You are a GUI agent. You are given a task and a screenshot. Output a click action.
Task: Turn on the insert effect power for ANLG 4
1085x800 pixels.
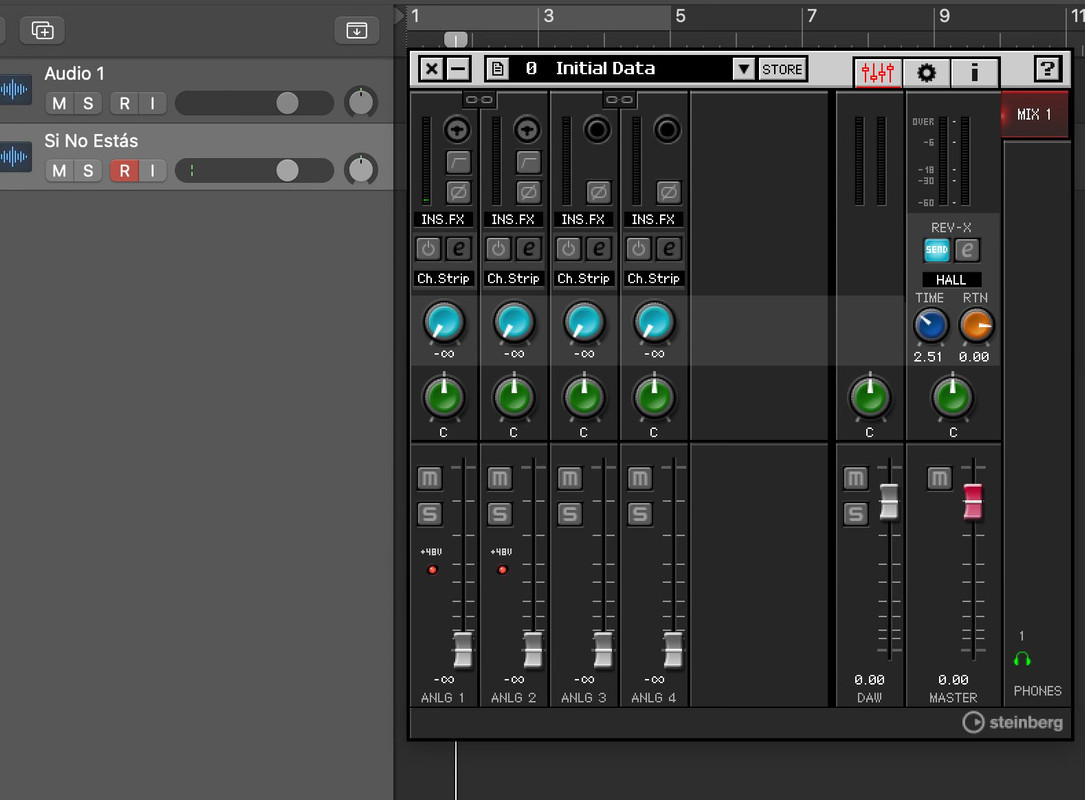pos(639,248)
